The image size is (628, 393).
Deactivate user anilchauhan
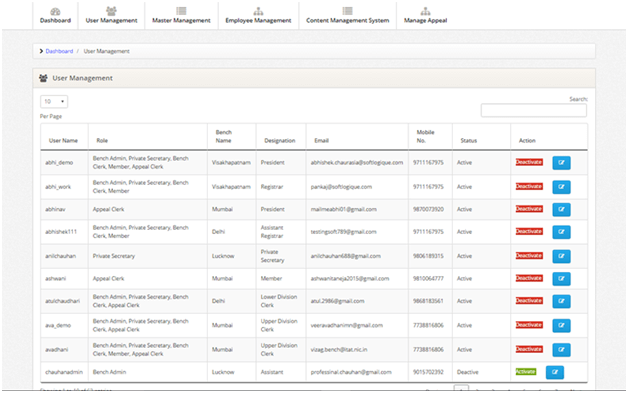pyautogui.click(x=529, y=256)
